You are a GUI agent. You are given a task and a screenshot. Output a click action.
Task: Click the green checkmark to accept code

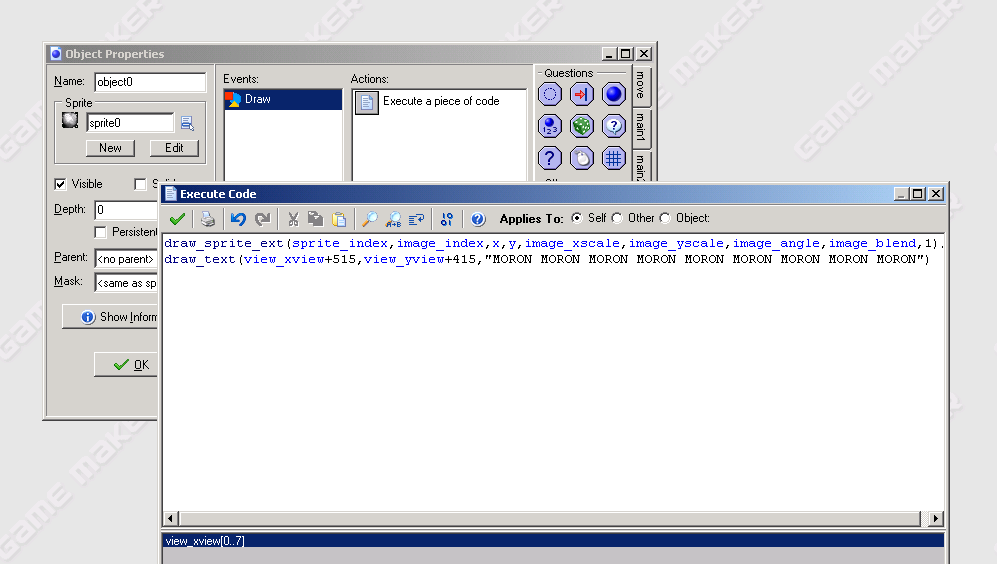point(177,219)
